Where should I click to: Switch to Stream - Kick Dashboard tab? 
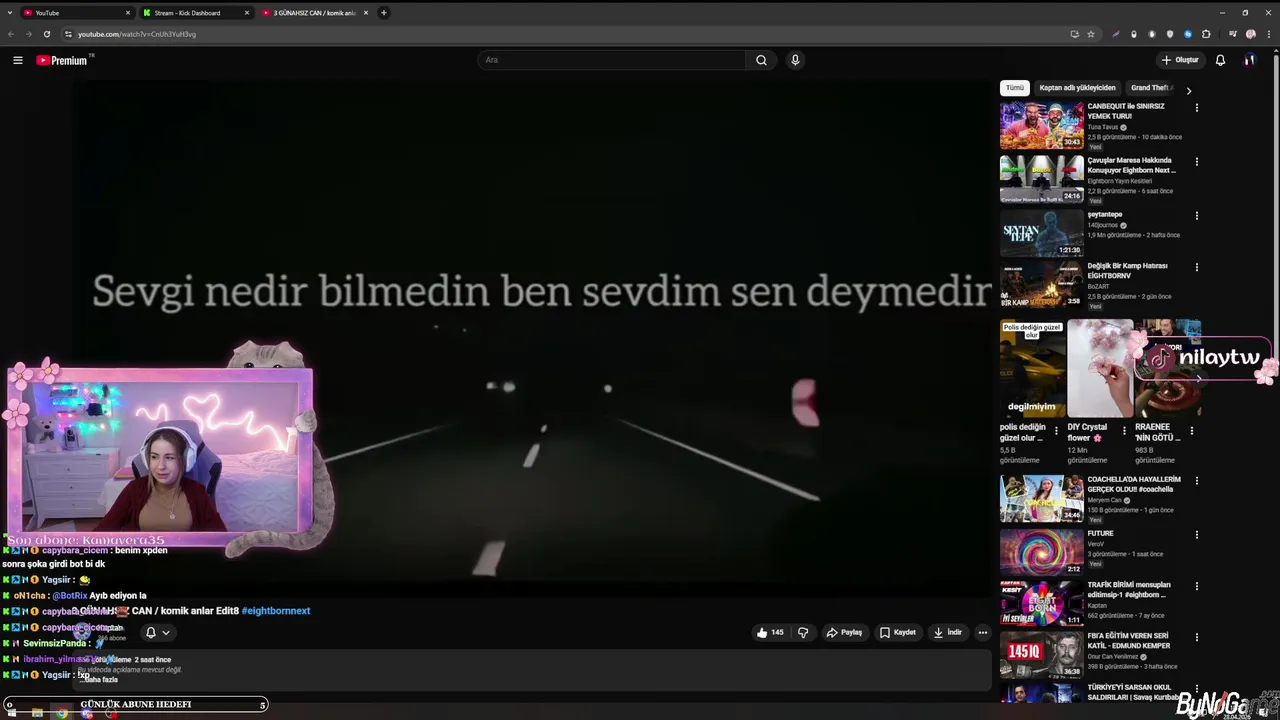196,13
